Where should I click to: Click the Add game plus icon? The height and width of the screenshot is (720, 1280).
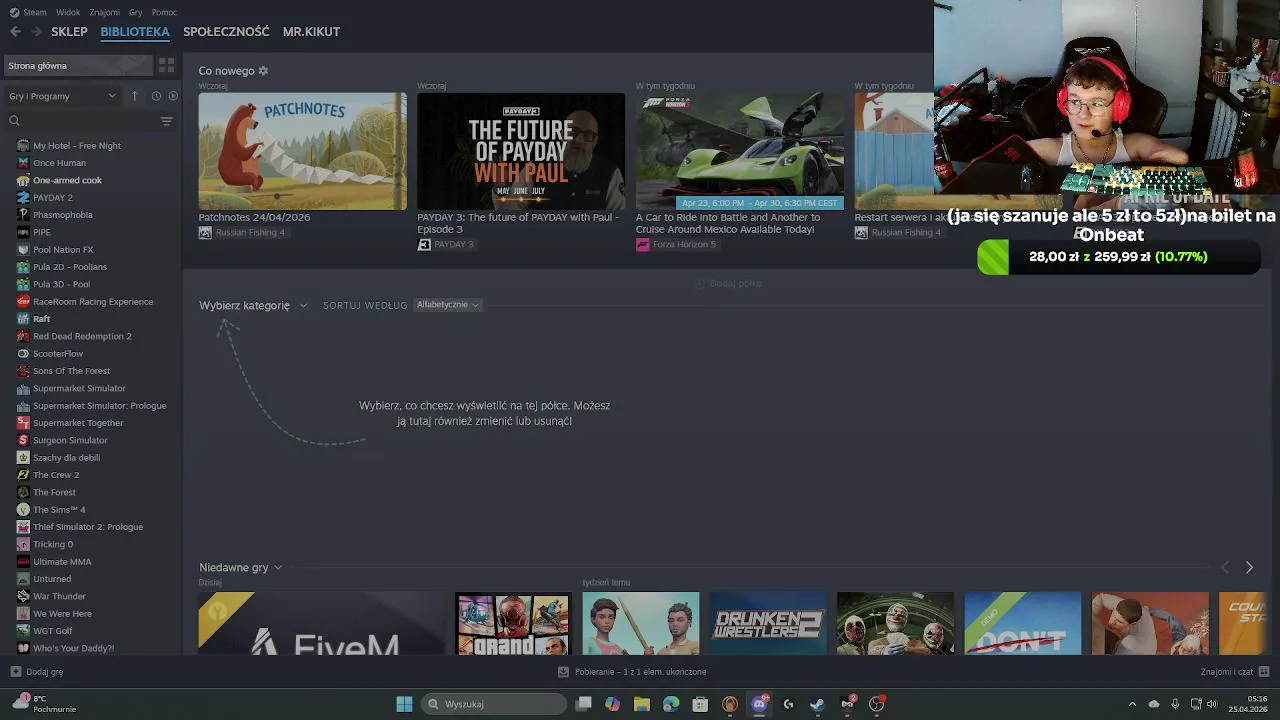pyautogui.click(x=15, y=672)
